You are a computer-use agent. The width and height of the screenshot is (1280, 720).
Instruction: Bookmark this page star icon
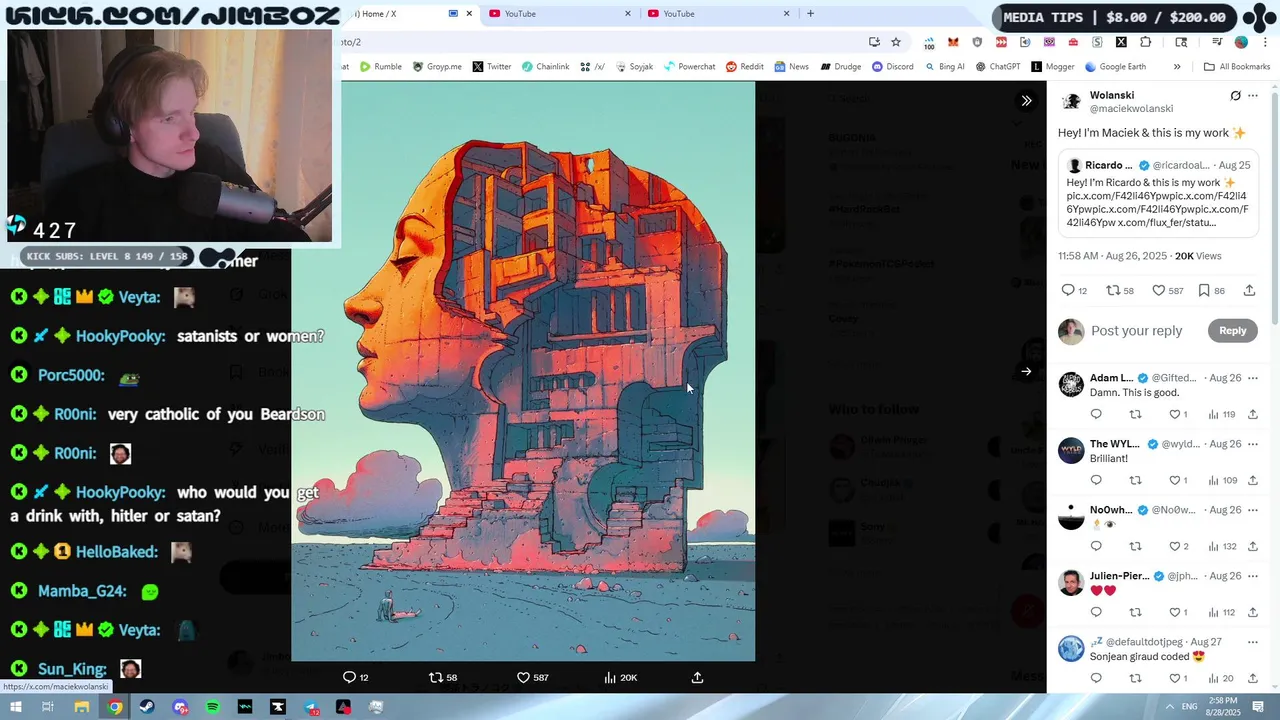tap(896, 42)
